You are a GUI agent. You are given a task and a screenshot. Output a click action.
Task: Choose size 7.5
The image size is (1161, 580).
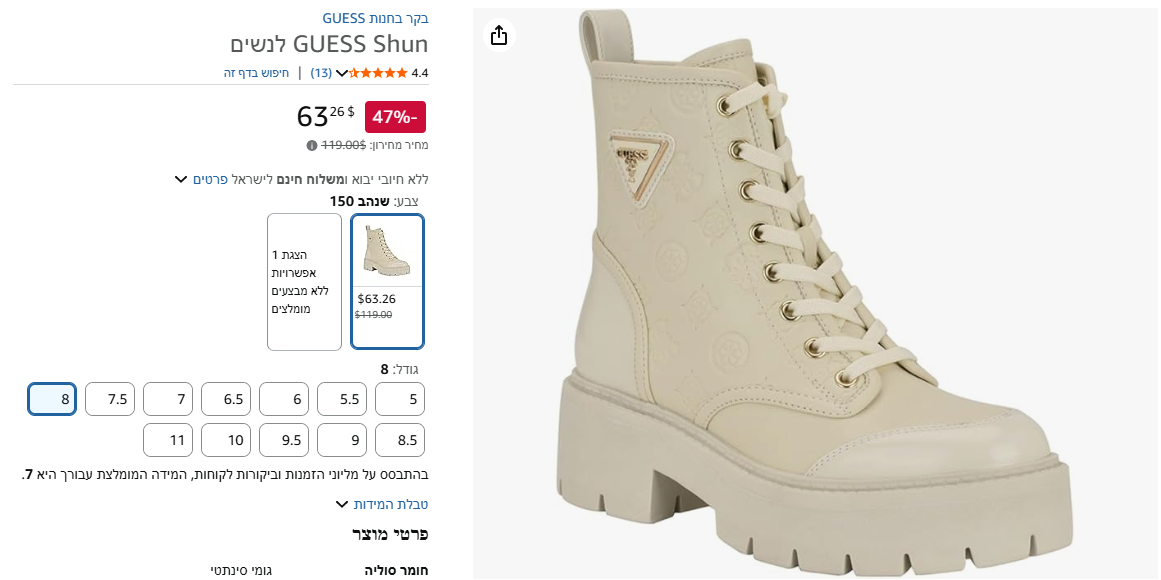click(x=110, y=399)
